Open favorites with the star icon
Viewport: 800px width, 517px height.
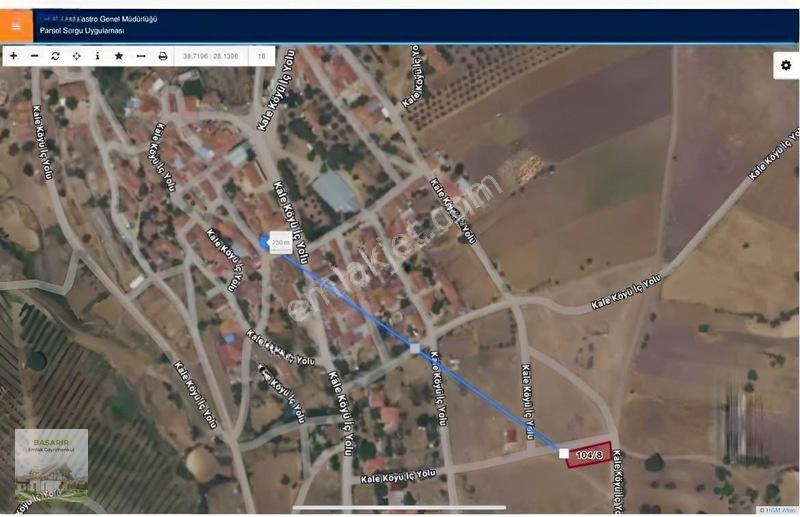click(x=119, y=56)
